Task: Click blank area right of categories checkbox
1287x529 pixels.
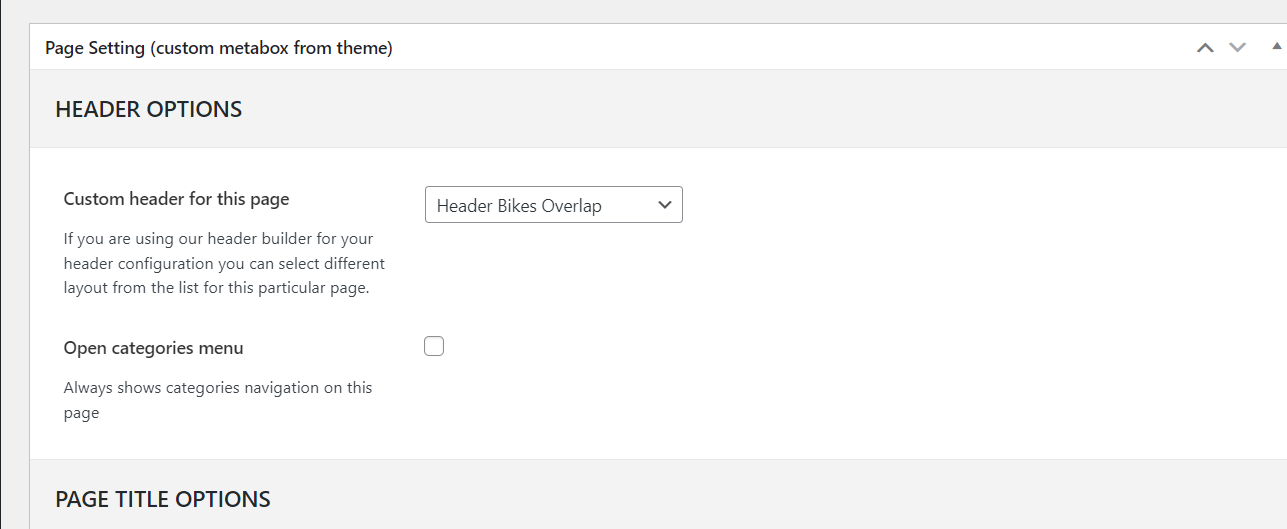Action: pyautogui.click(x=850, y=347)
